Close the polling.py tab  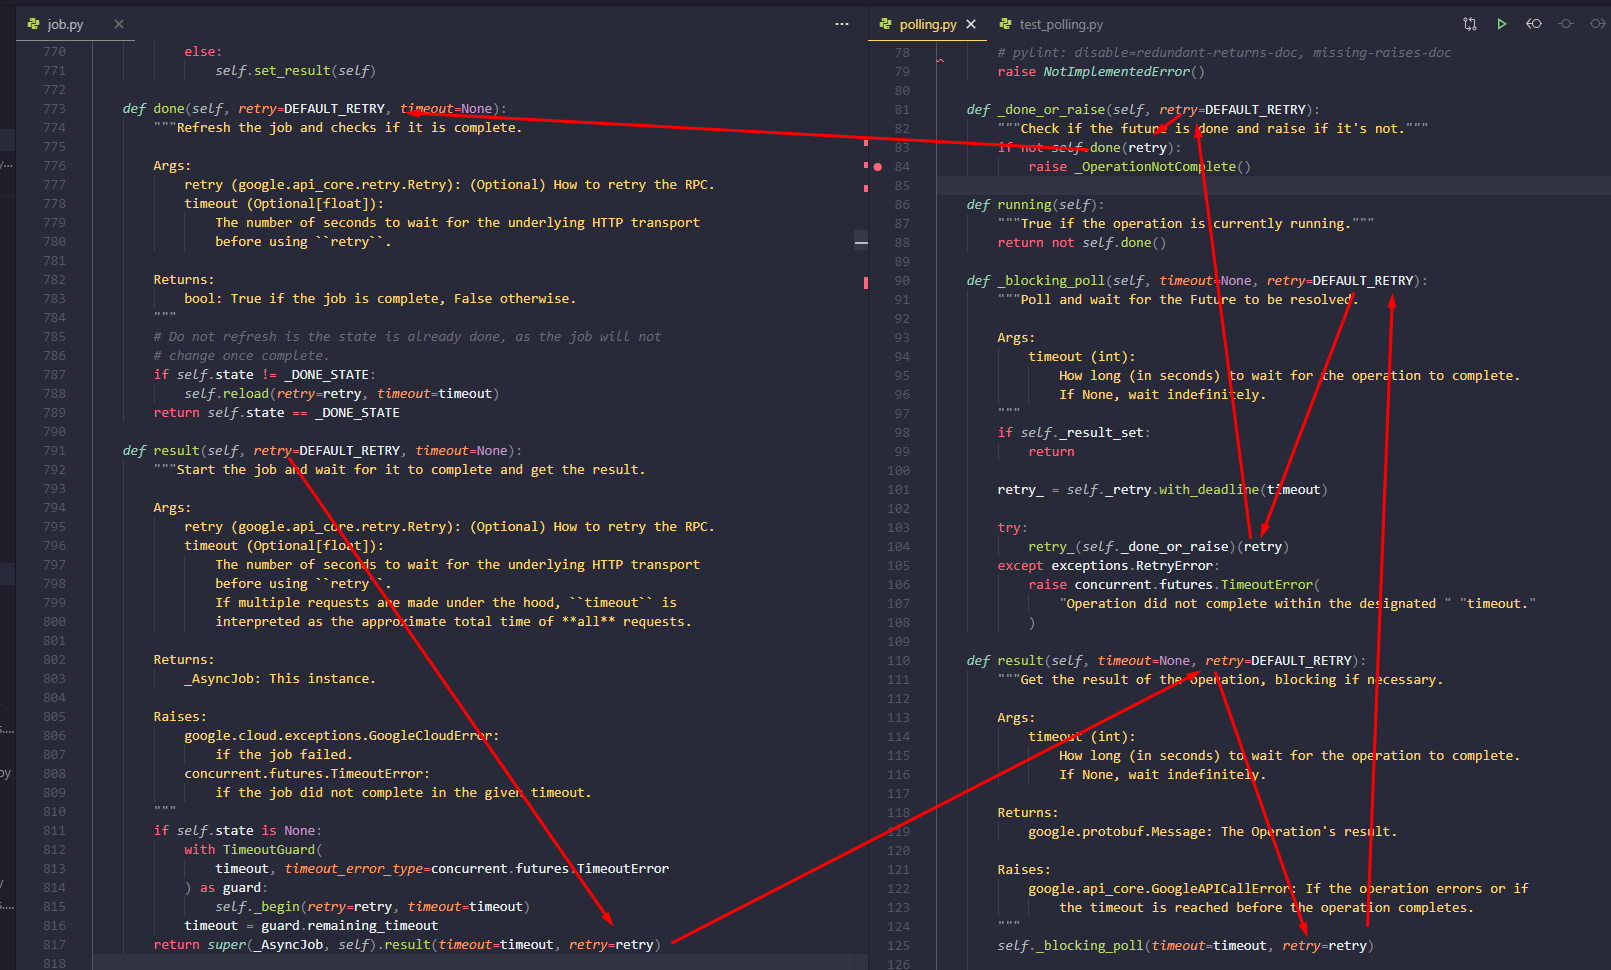971,24
